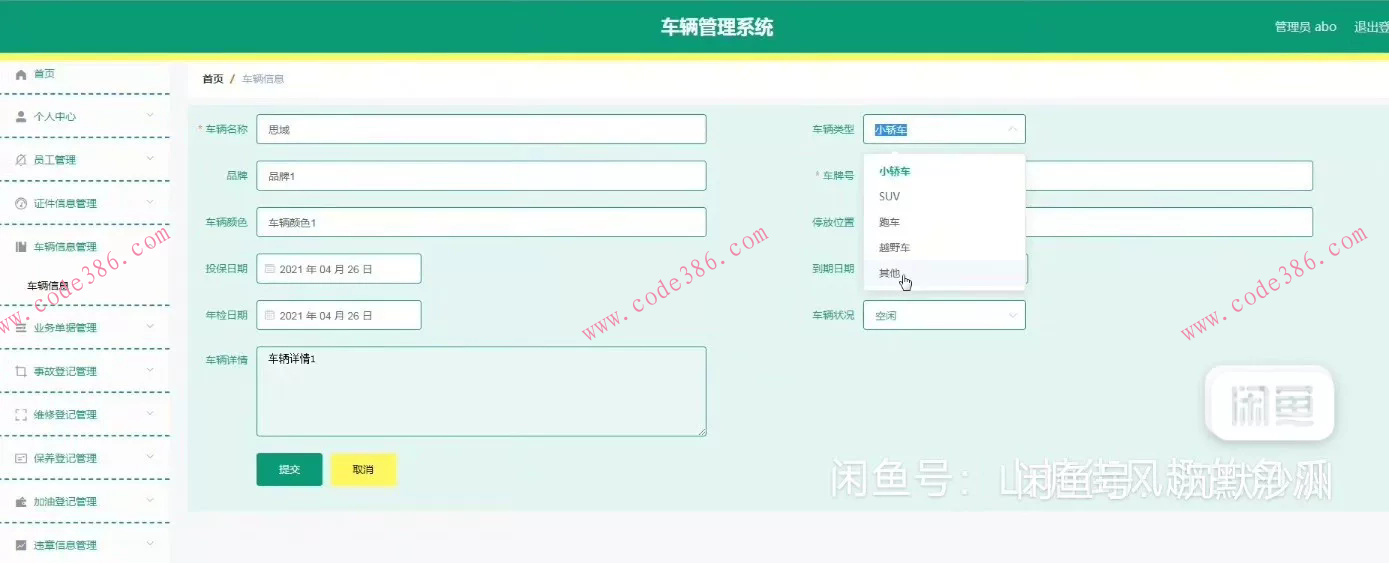Click the 维修登记管理 frame icon
Viewport: 1389px width, 563px height.
point(21,414)
